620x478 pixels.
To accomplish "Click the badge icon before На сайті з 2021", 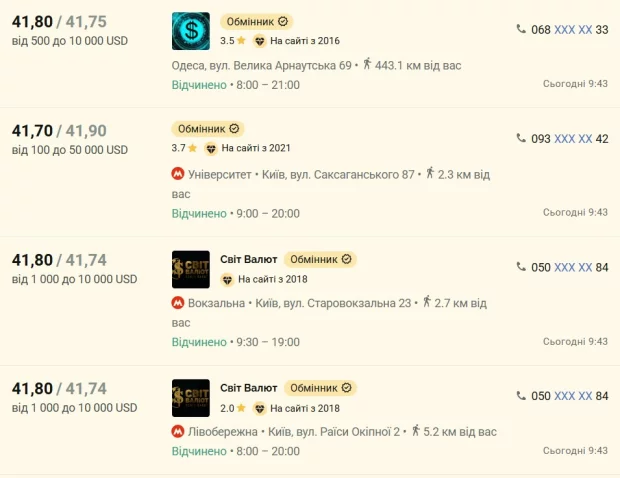I will click(210, 148).
